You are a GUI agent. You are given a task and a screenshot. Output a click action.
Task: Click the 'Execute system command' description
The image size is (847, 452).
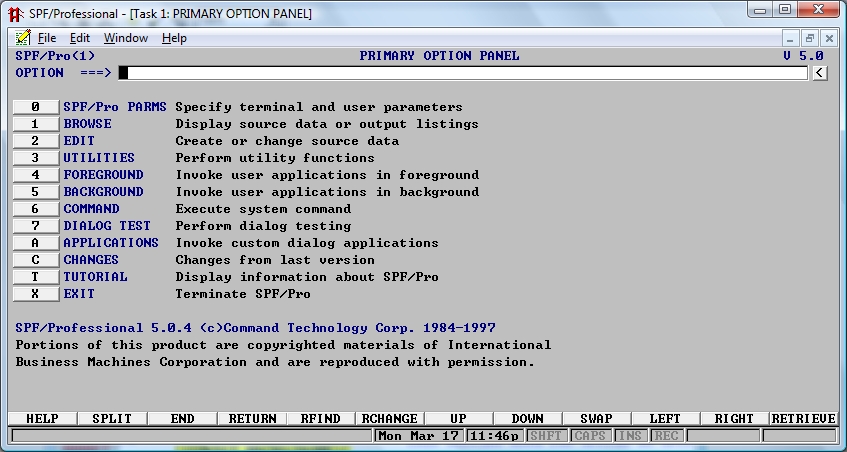pyautogui.click(x=263, y=209)
